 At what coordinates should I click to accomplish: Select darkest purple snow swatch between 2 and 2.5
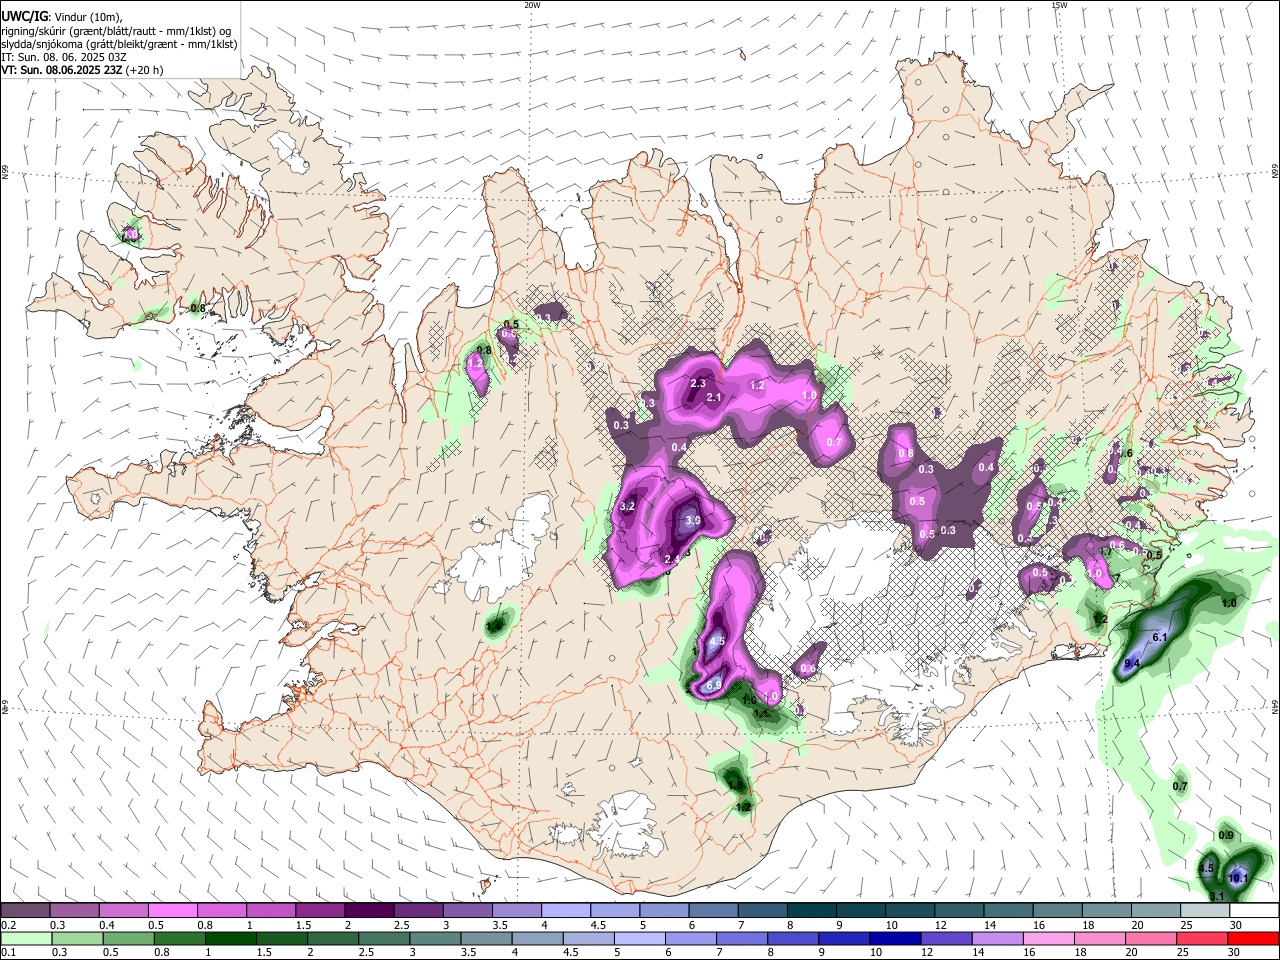pyautogui.click(x=368, y=911)
